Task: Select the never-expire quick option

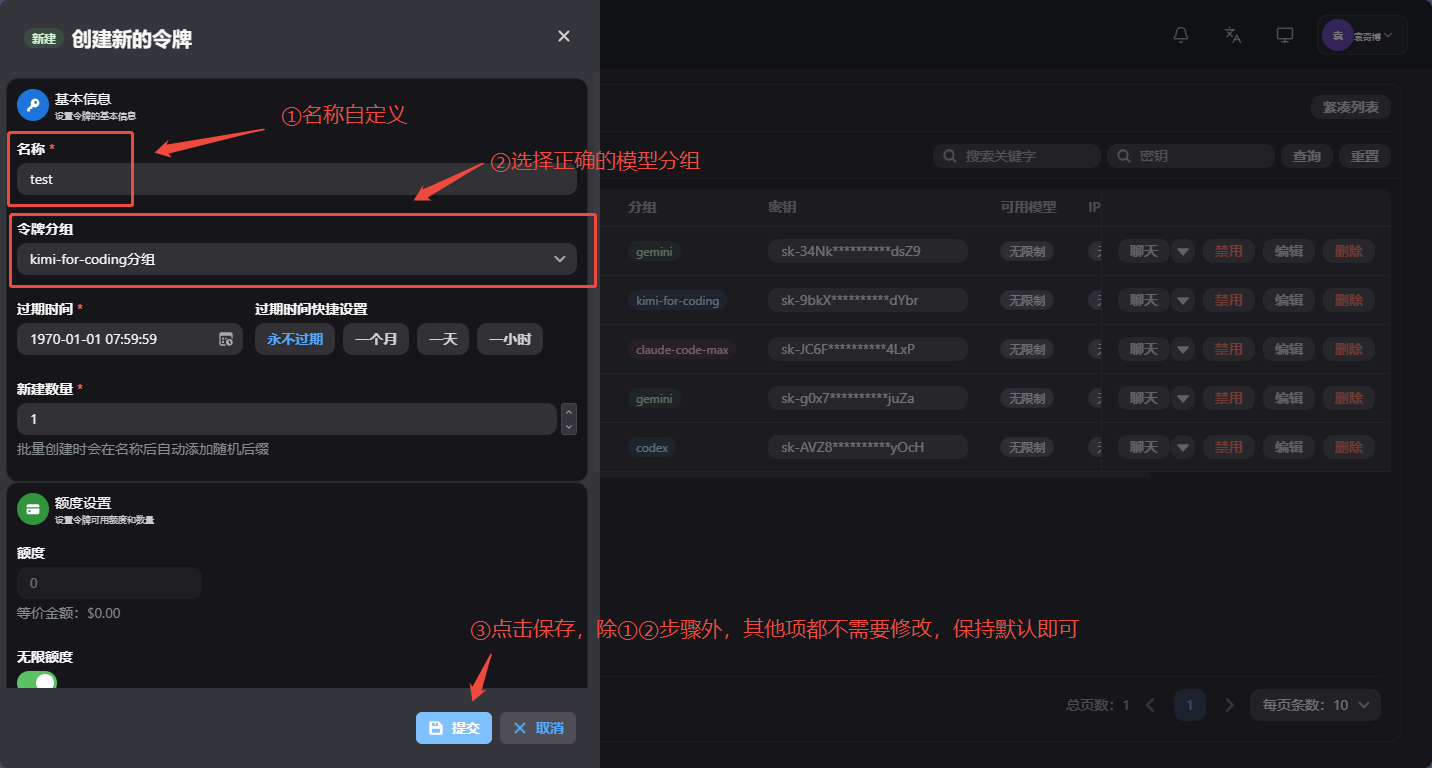Action: 295,339
